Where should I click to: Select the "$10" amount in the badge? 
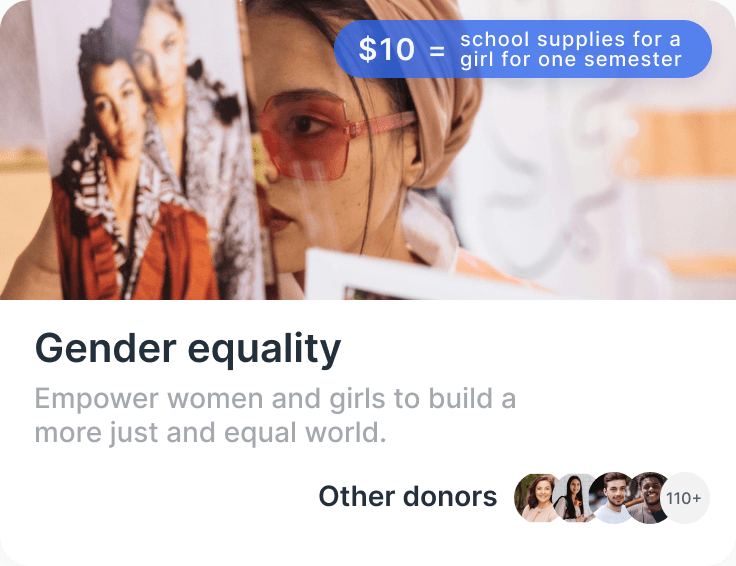click(x=386, y=49)
